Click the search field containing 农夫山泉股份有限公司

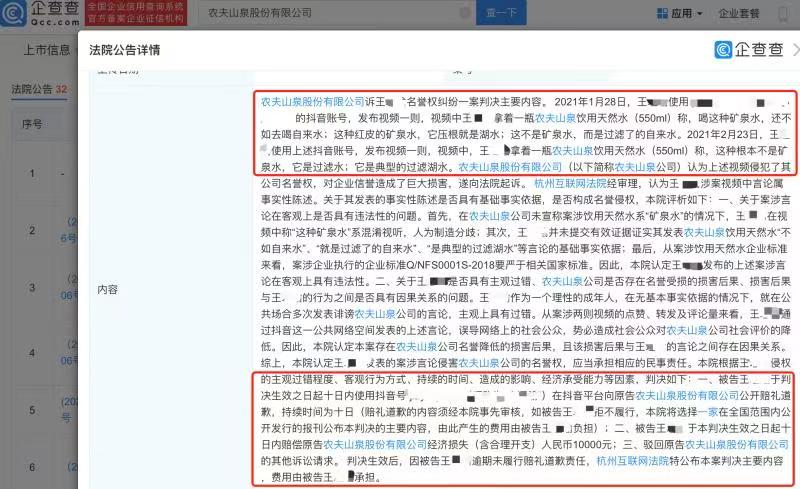pos(336,13)
